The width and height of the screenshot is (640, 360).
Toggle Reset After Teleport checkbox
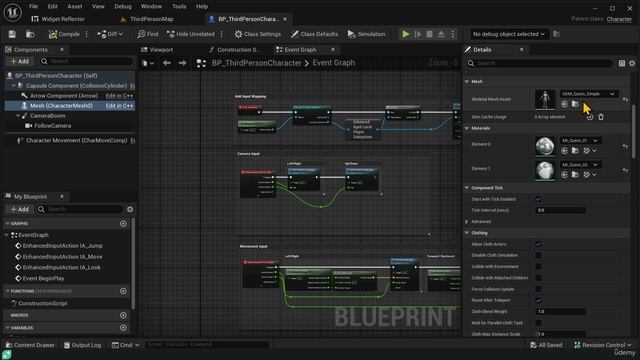tap(538, 300)
